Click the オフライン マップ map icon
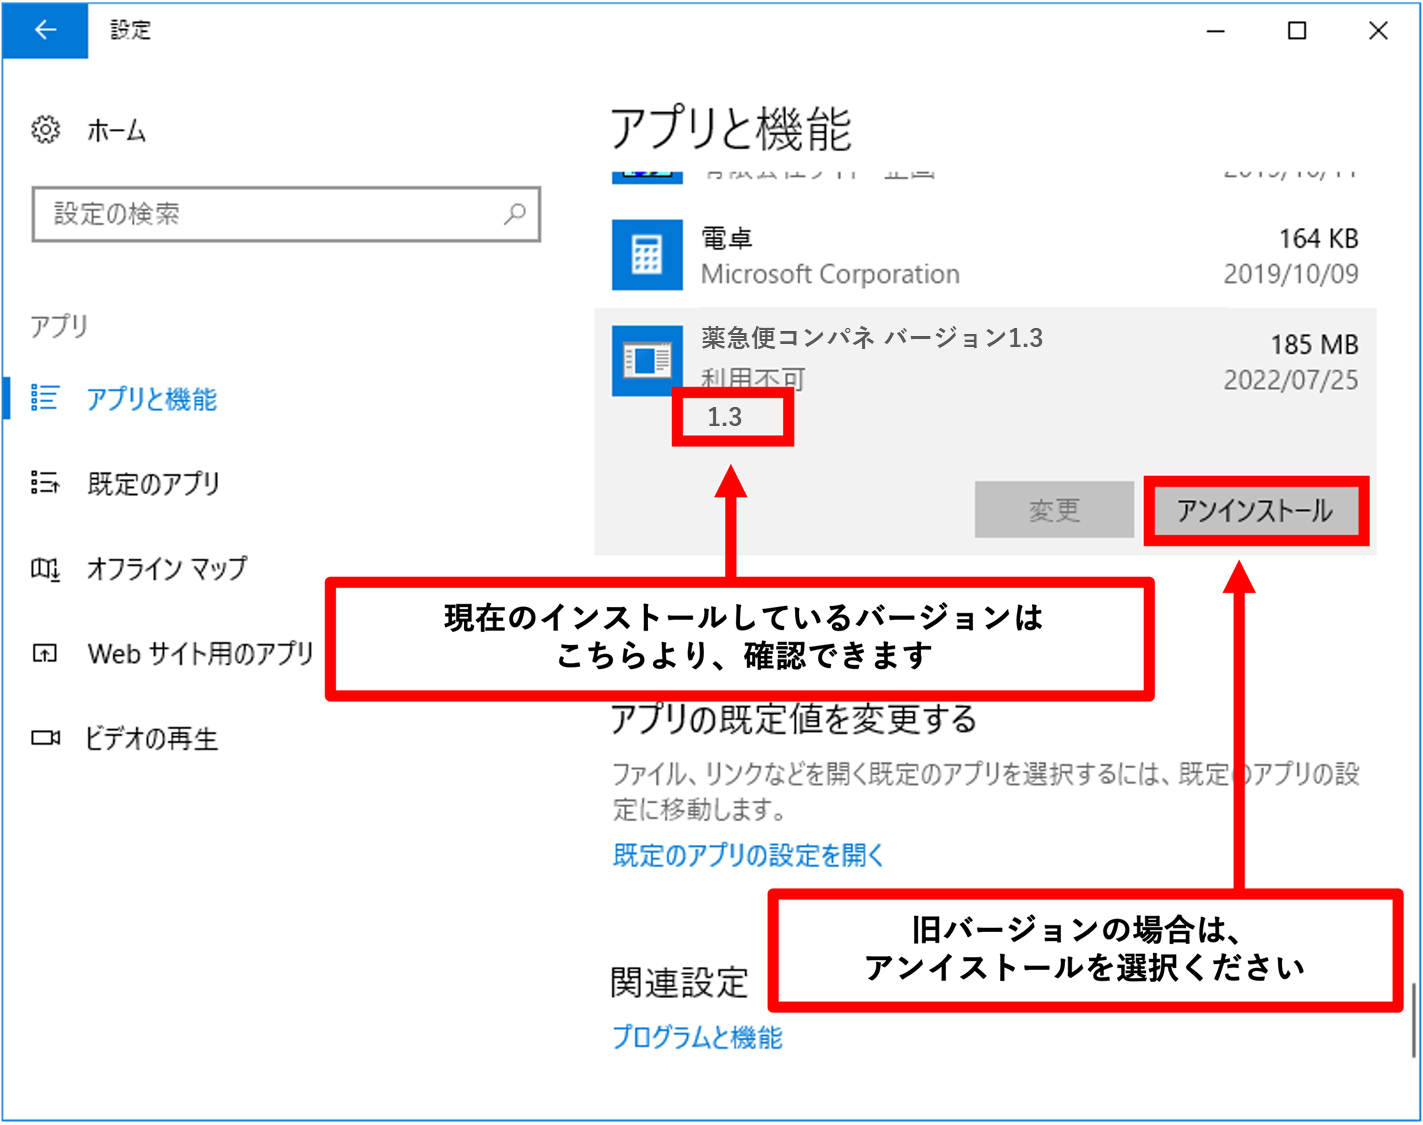The width and height of the screenshot is (1423, 1125). point(45,569)
